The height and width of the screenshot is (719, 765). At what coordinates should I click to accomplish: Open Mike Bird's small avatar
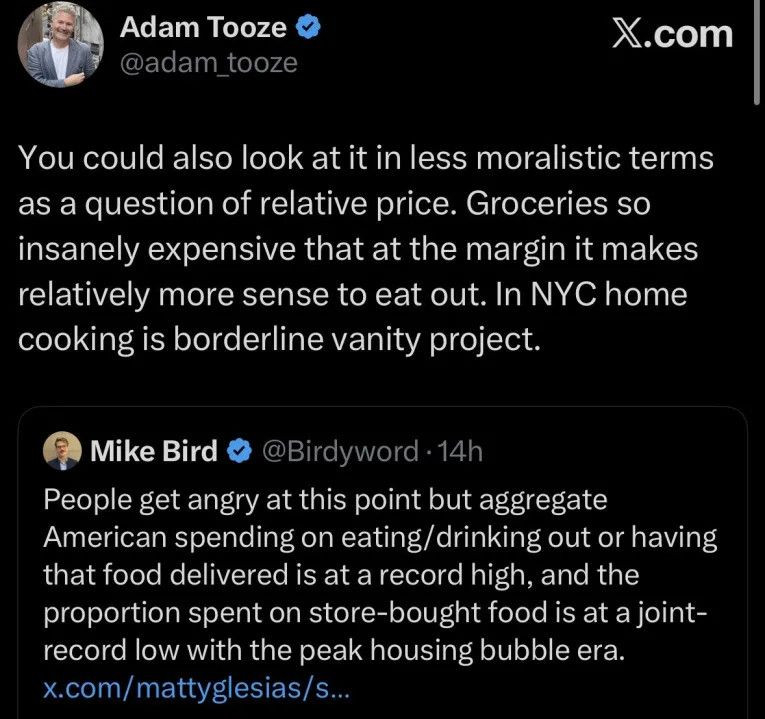point(62,452)
